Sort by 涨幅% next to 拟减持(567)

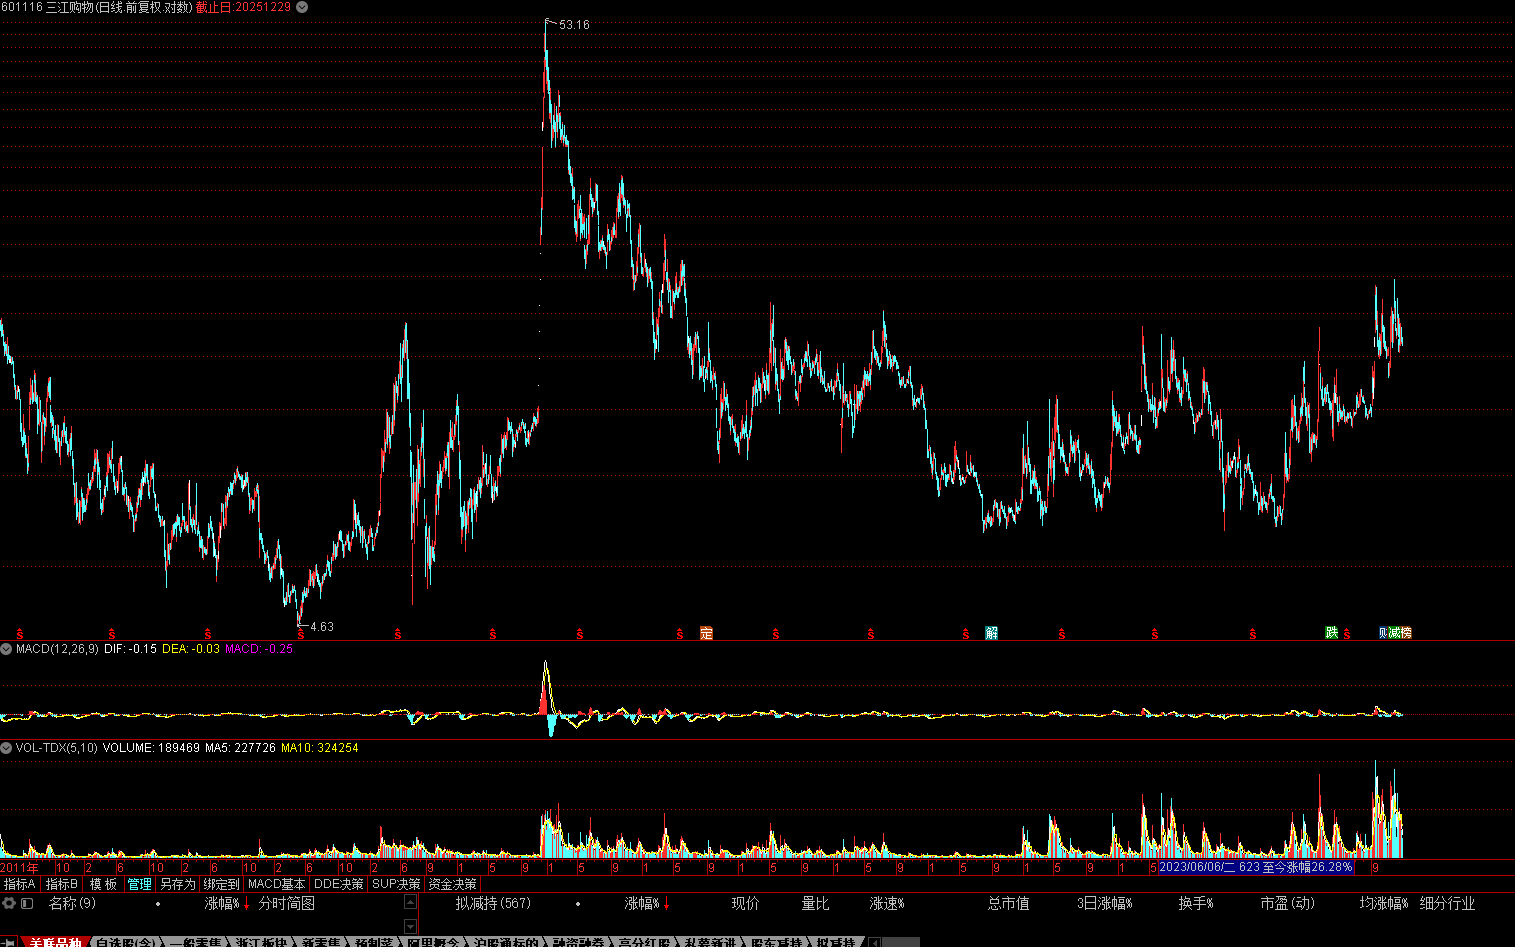click(642, 903)
